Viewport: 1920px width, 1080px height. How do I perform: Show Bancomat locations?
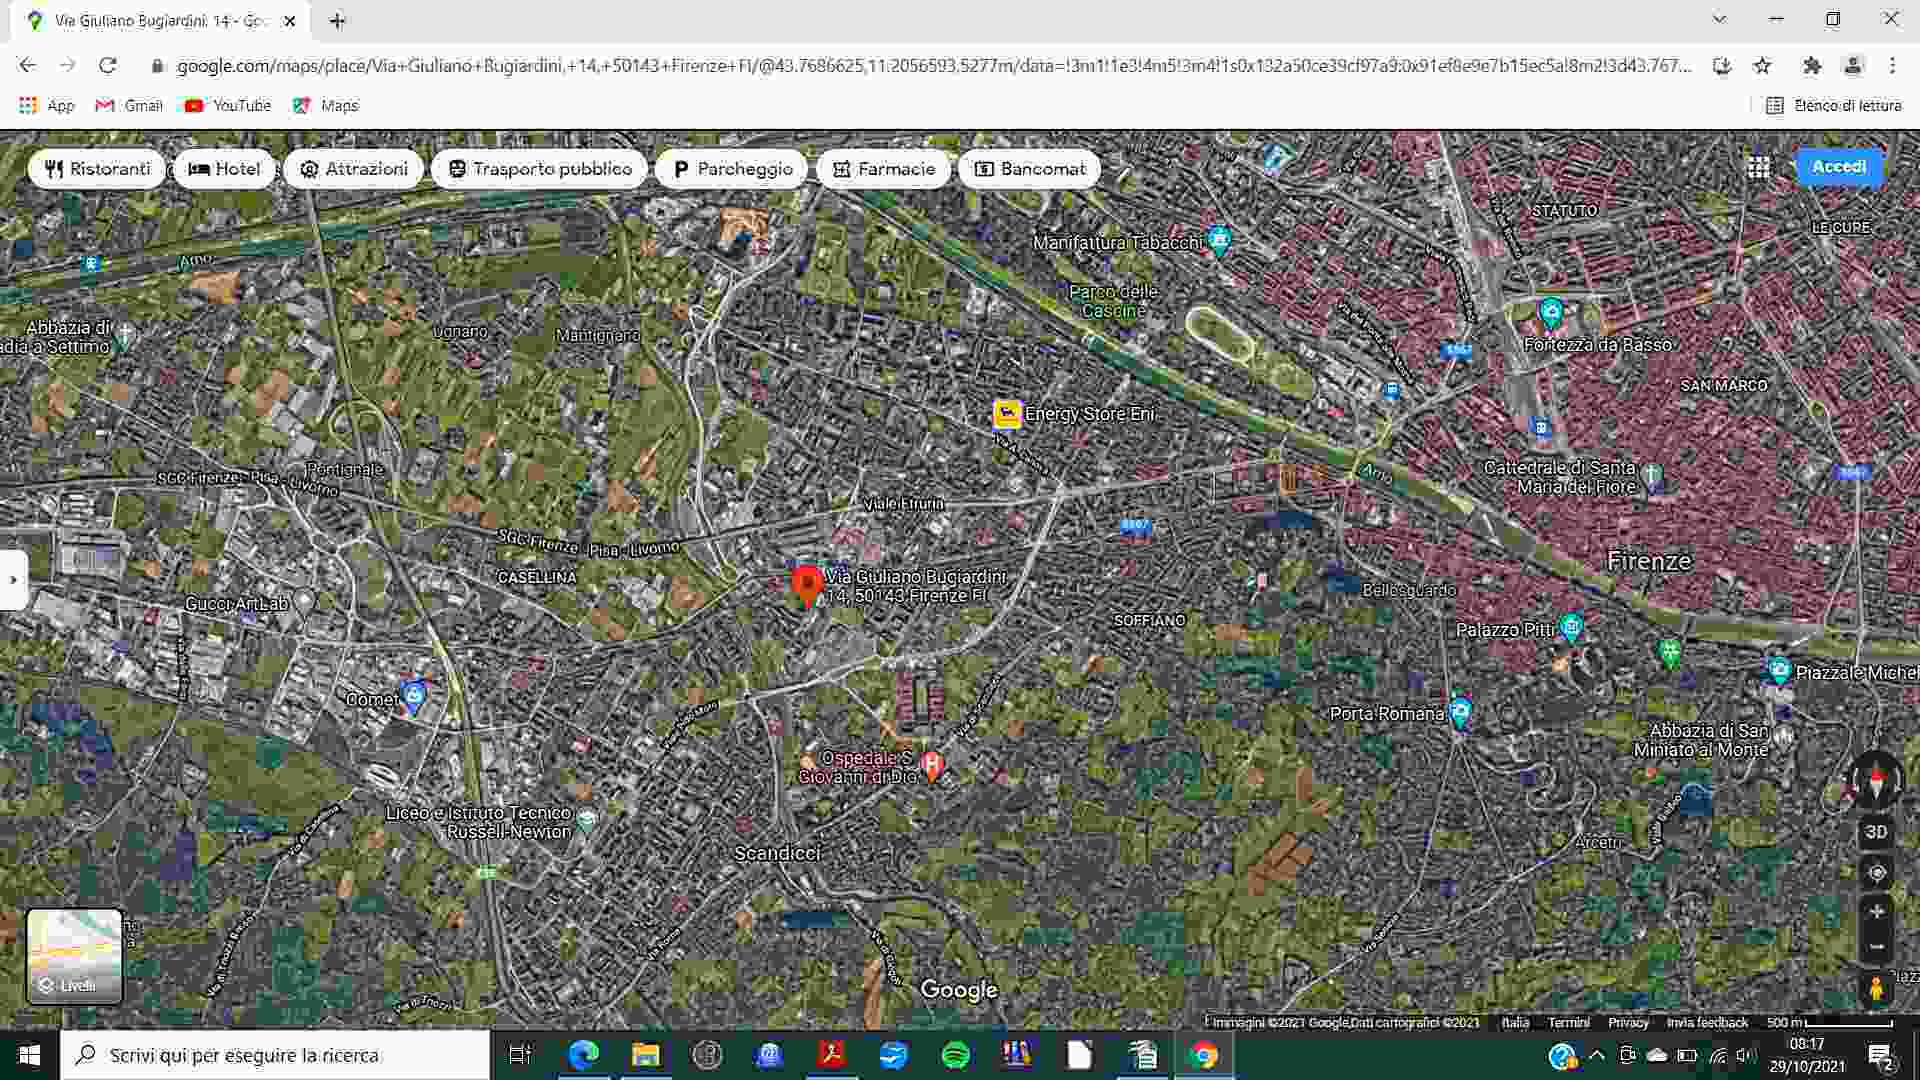coord(1029,169)
